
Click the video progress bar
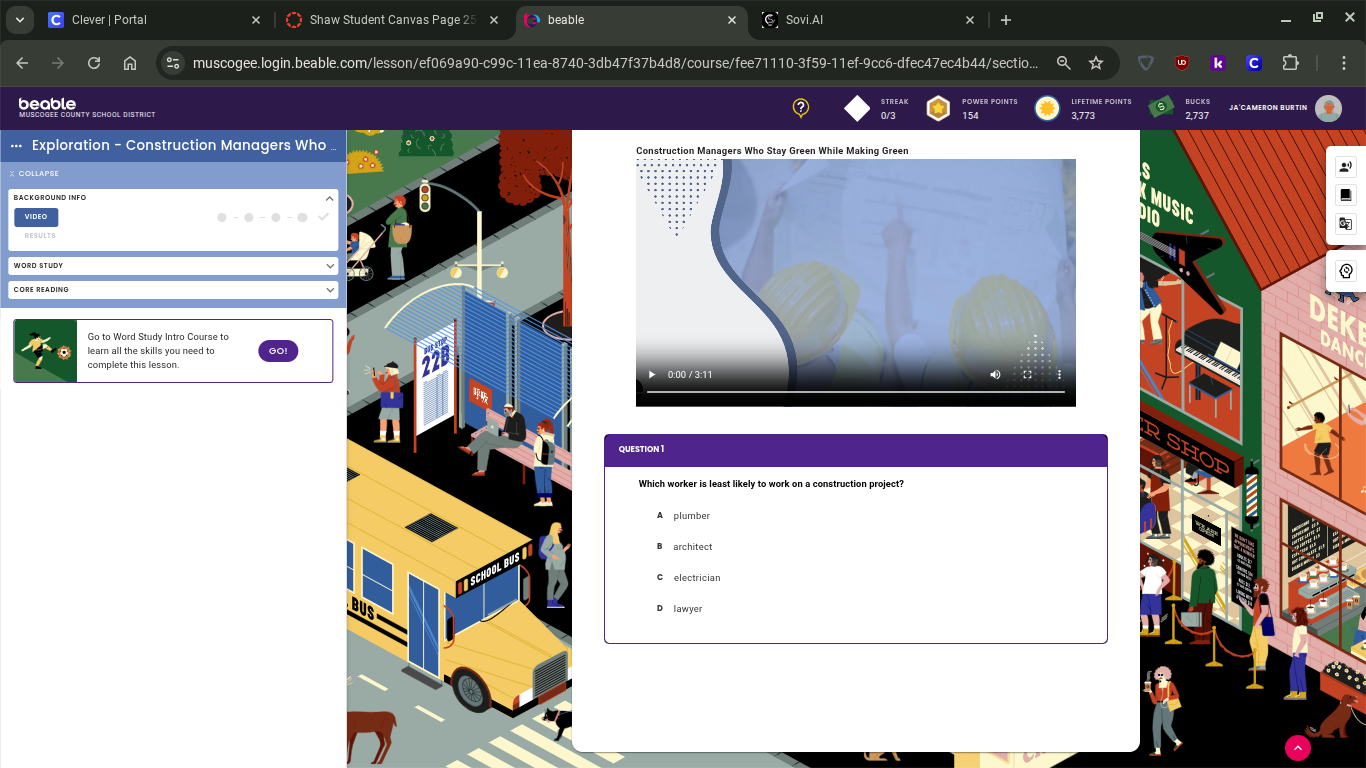[856, 391]
